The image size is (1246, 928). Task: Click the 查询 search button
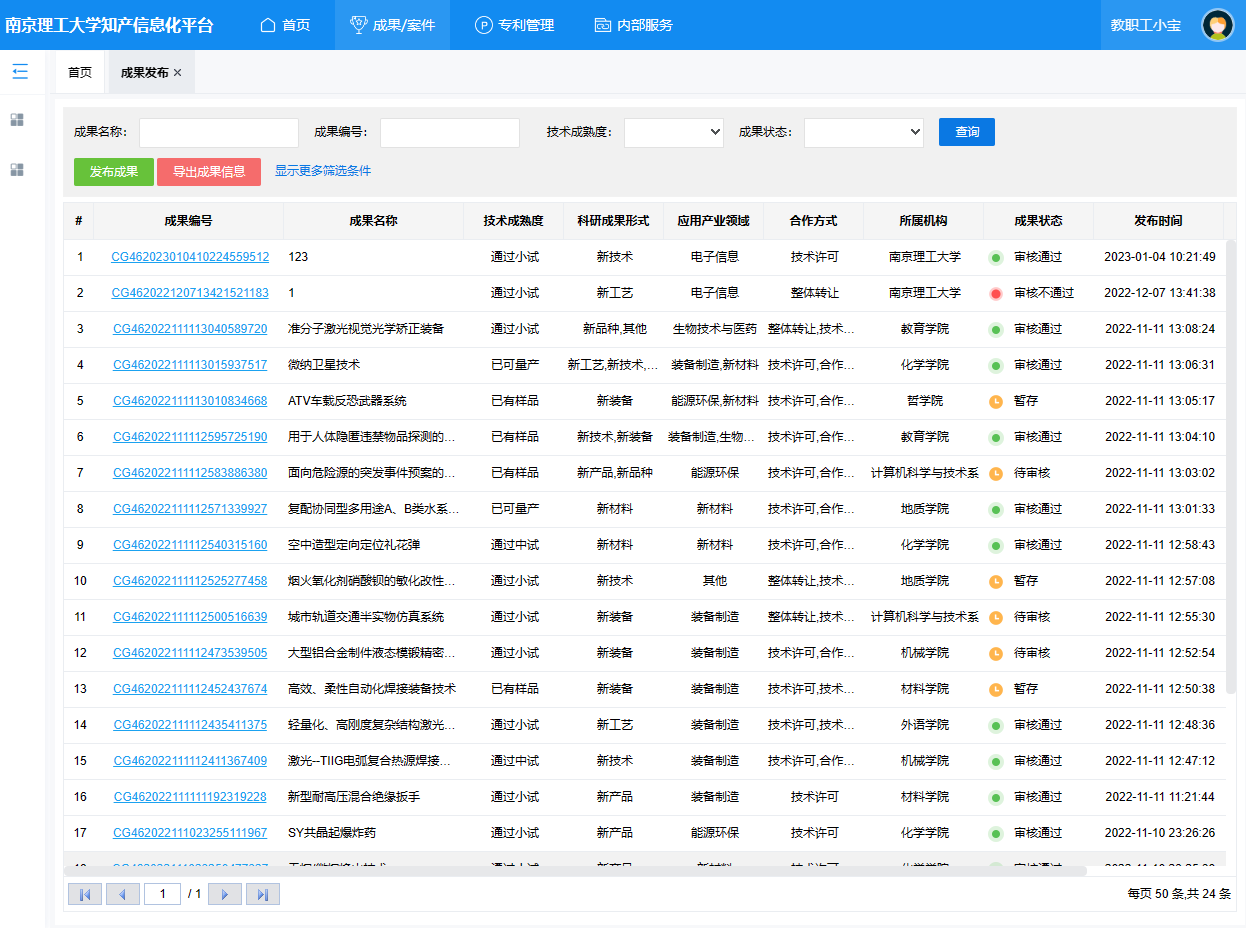tap(967, 132)
